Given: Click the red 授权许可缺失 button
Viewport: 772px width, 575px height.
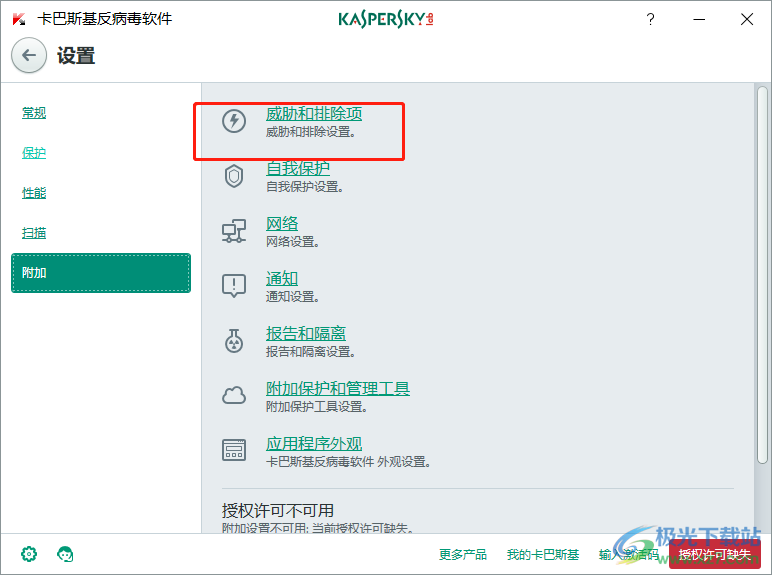Looking at the screenshot, I should click(x=715, y=555).
